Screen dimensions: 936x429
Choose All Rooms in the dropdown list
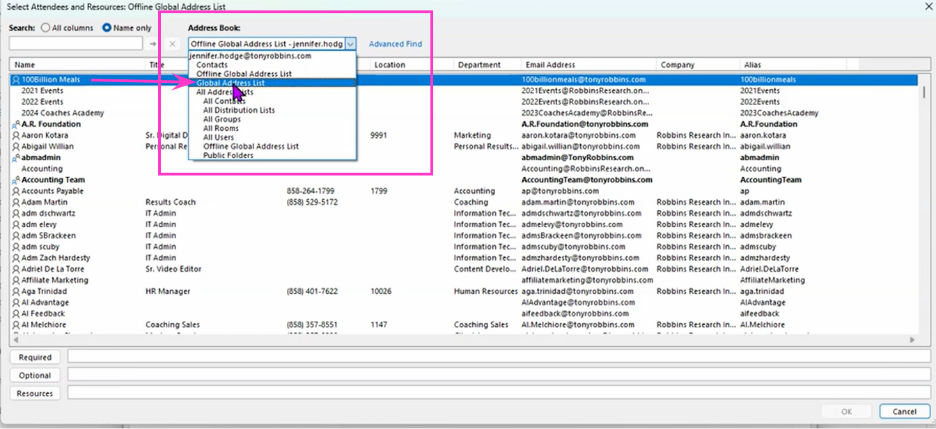tap(221, 128)
